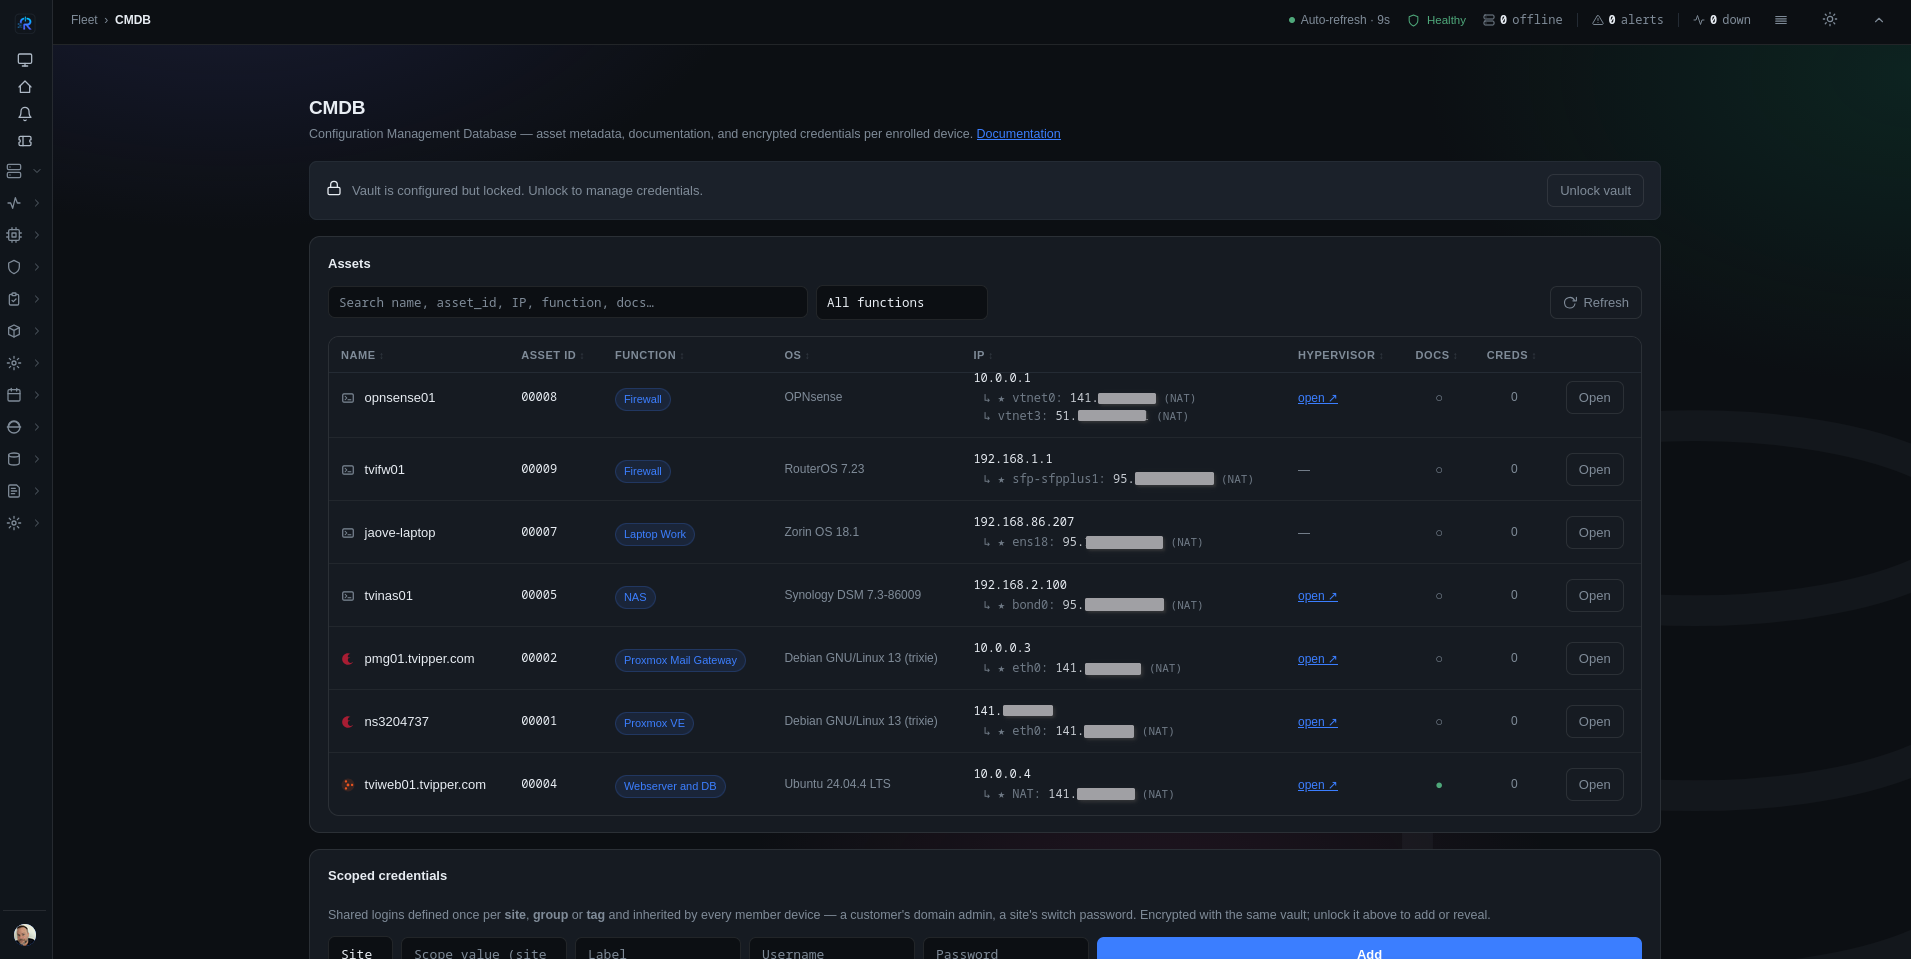Go to the home icon in the sidebar
1911x959 pixels.
pyautogui.click(x=25, y=87)
